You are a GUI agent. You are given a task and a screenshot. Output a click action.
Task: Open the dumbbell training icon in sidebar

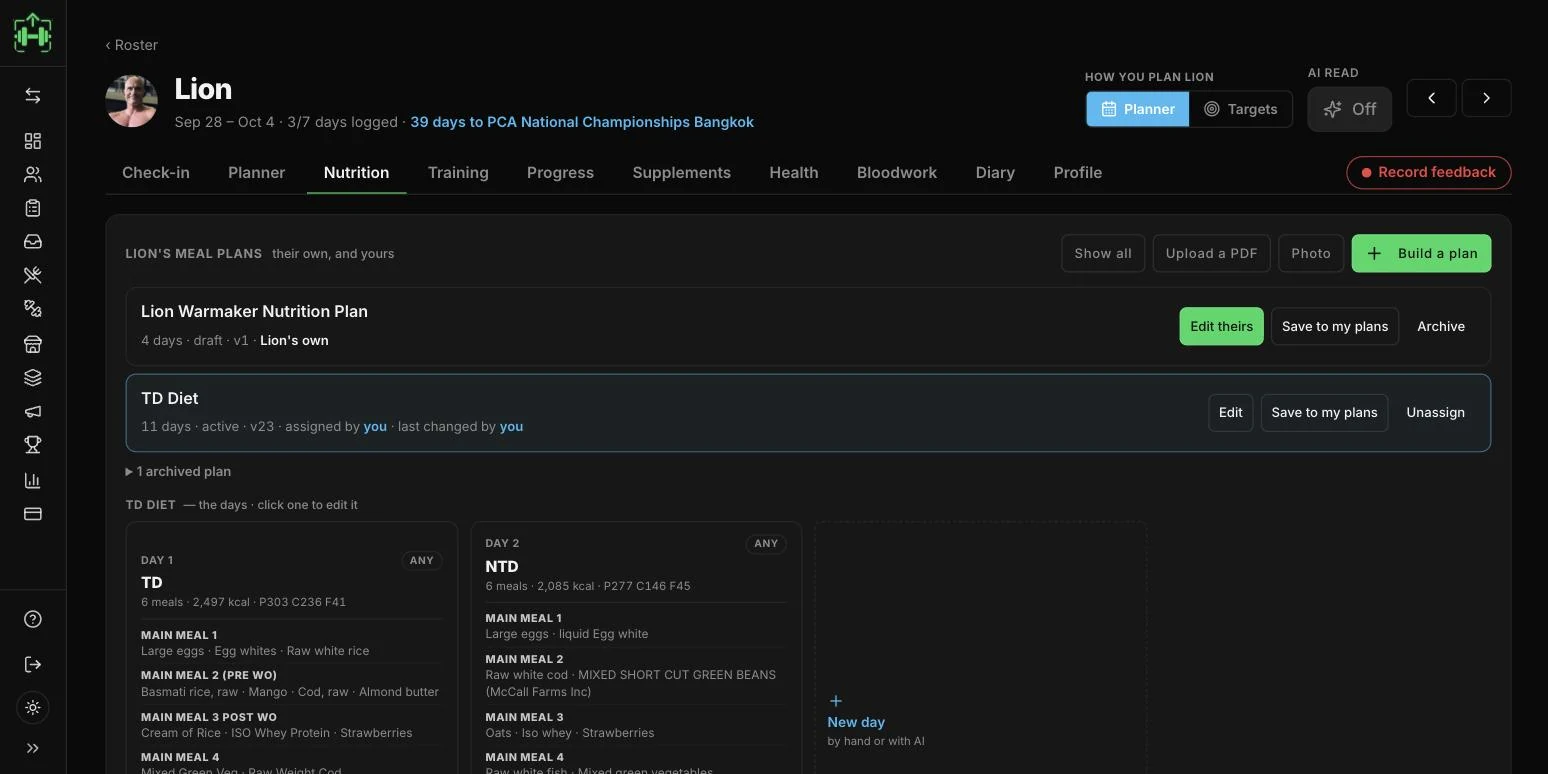tap(33, 309)
